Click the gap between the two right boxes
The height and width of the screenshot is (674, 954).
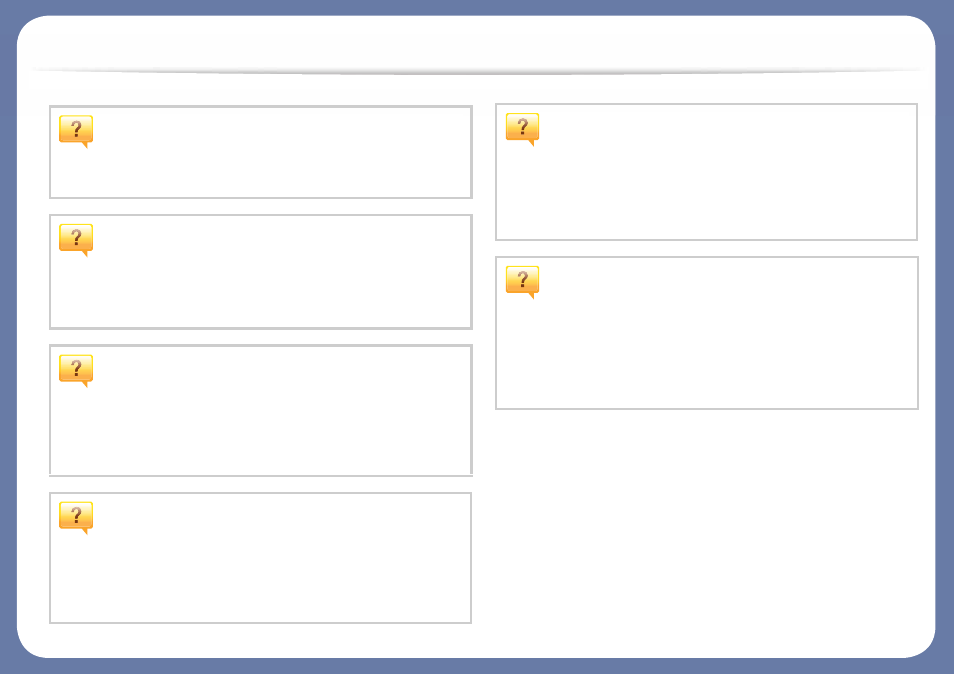coord(706,248)
